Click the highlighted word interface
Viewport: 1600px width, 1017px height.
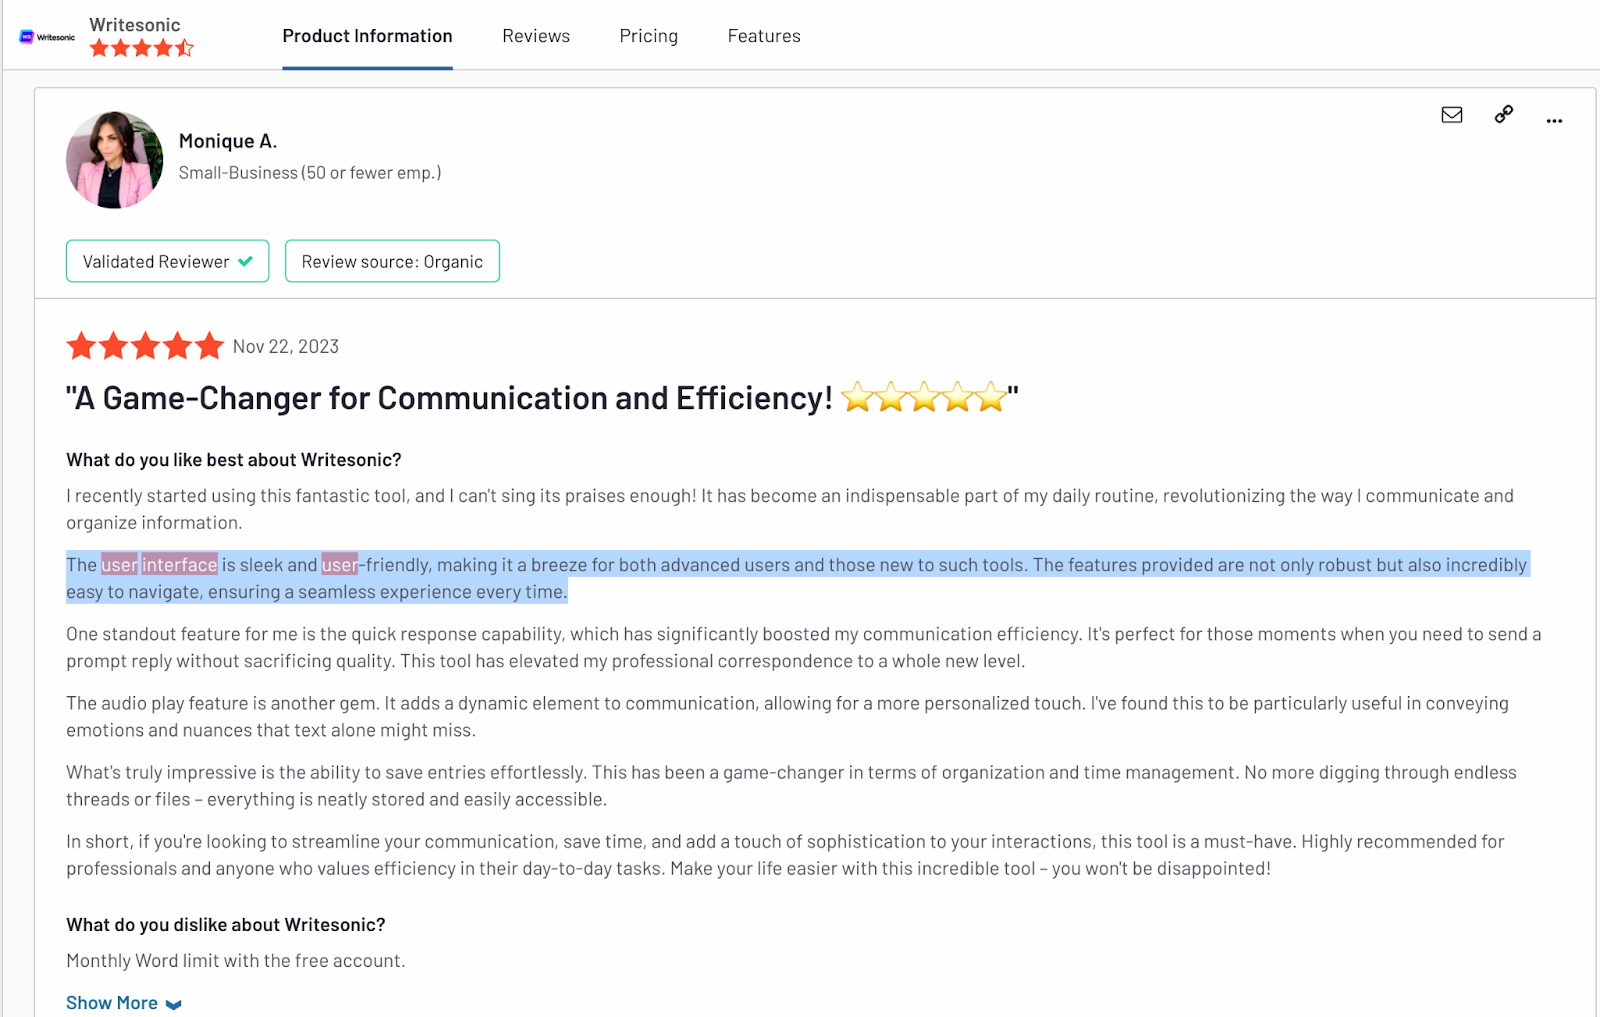(179, 565)
